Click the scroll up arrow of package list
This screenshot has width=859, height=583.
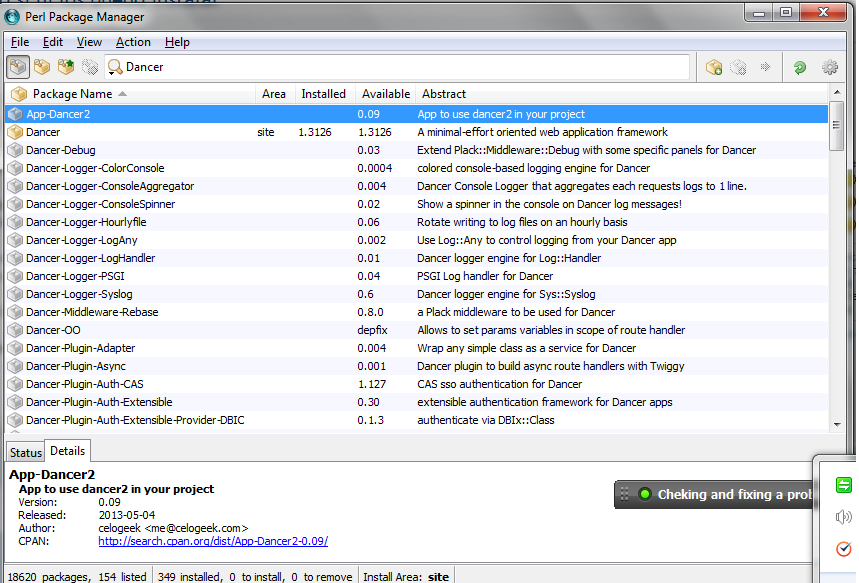point(837,92)
